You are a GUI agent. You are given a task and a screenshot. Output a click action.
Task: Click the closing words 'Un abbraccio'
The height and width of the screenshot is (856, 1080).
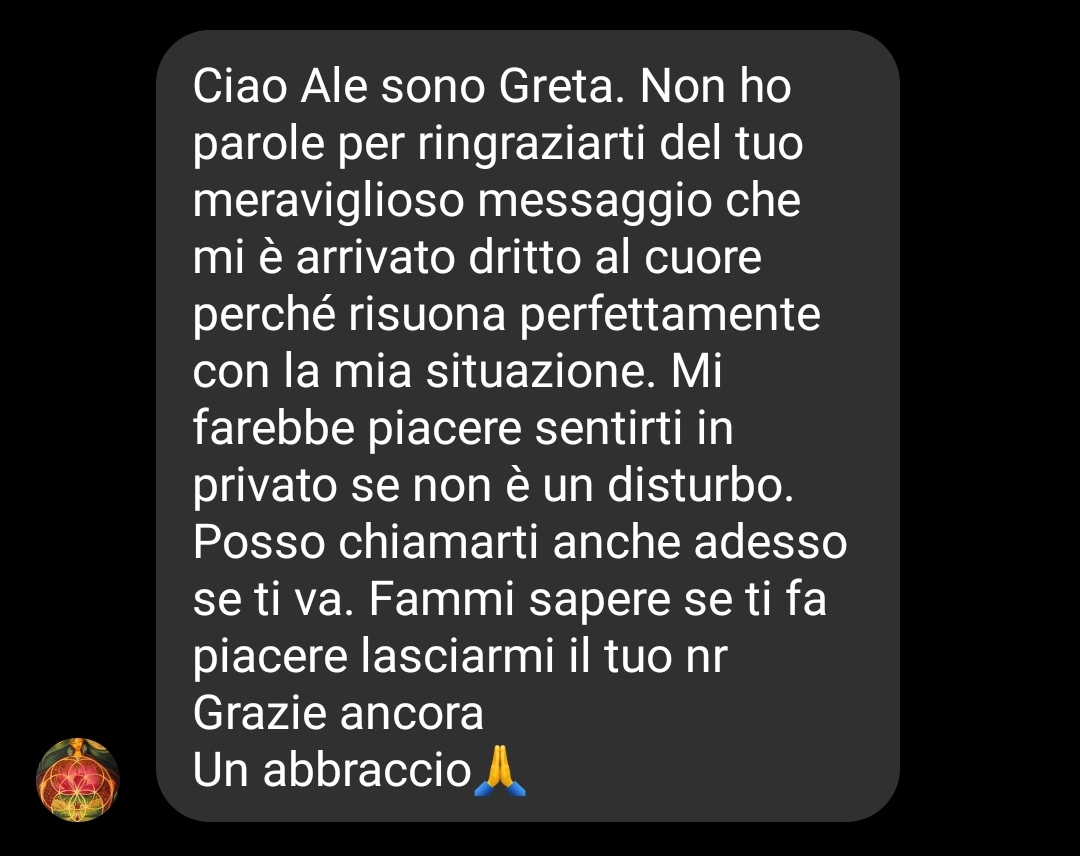click(332, 771)
